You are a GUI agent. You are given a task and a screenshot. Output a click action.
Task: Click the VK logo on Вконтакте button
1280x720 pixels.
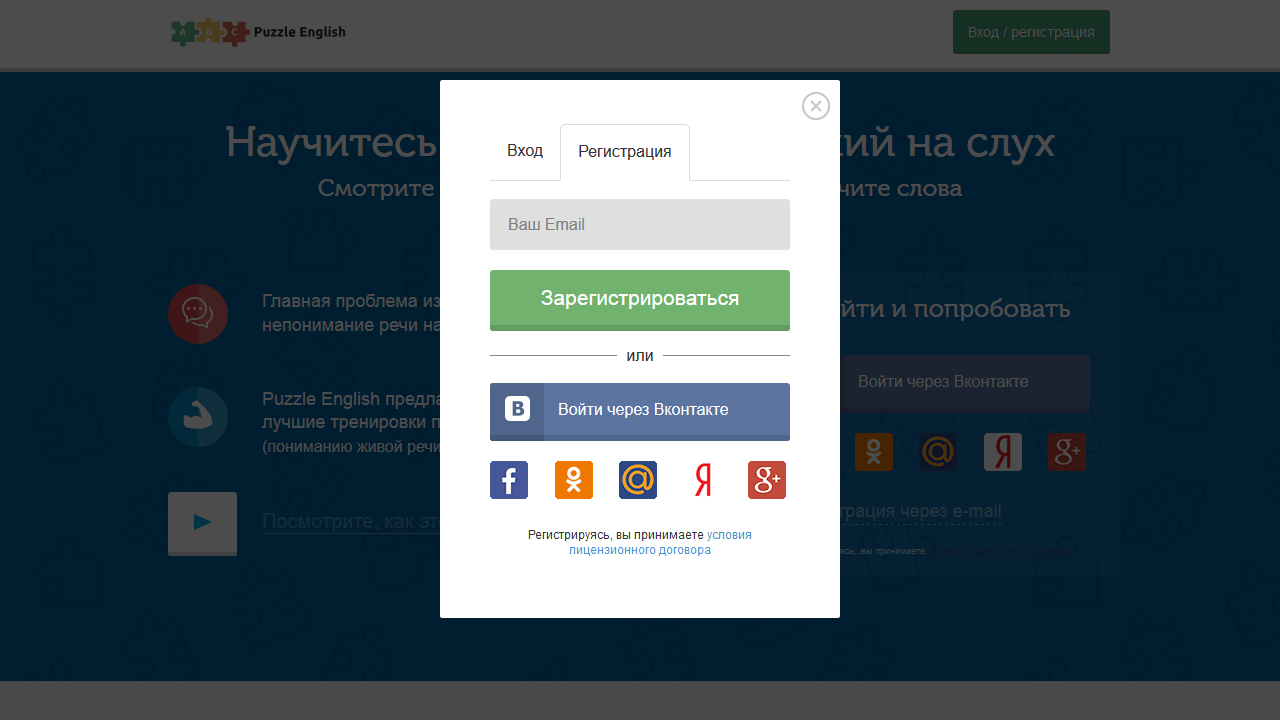pyautogui.click(x=517, y=409)
